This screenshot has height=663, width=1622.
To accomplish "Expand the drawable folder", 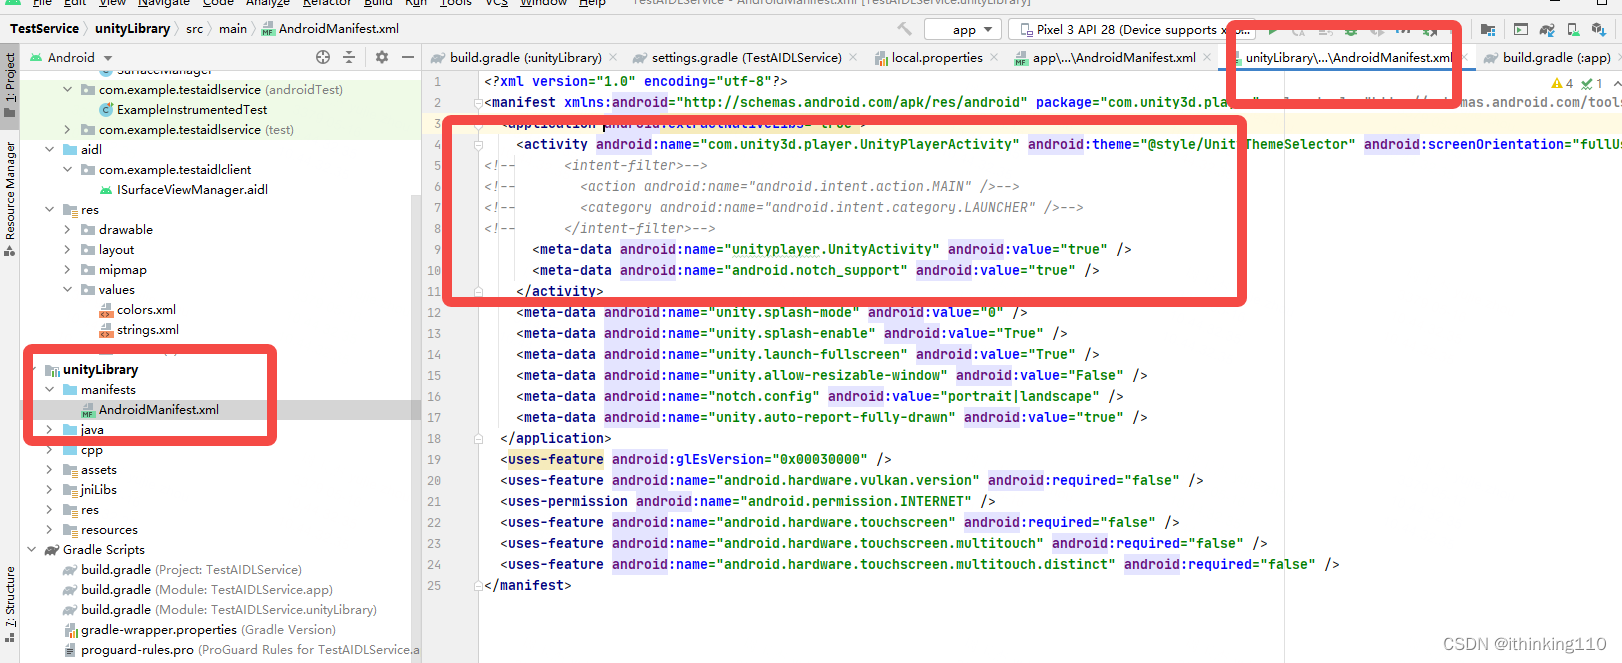I will click(x=67, y=230).
